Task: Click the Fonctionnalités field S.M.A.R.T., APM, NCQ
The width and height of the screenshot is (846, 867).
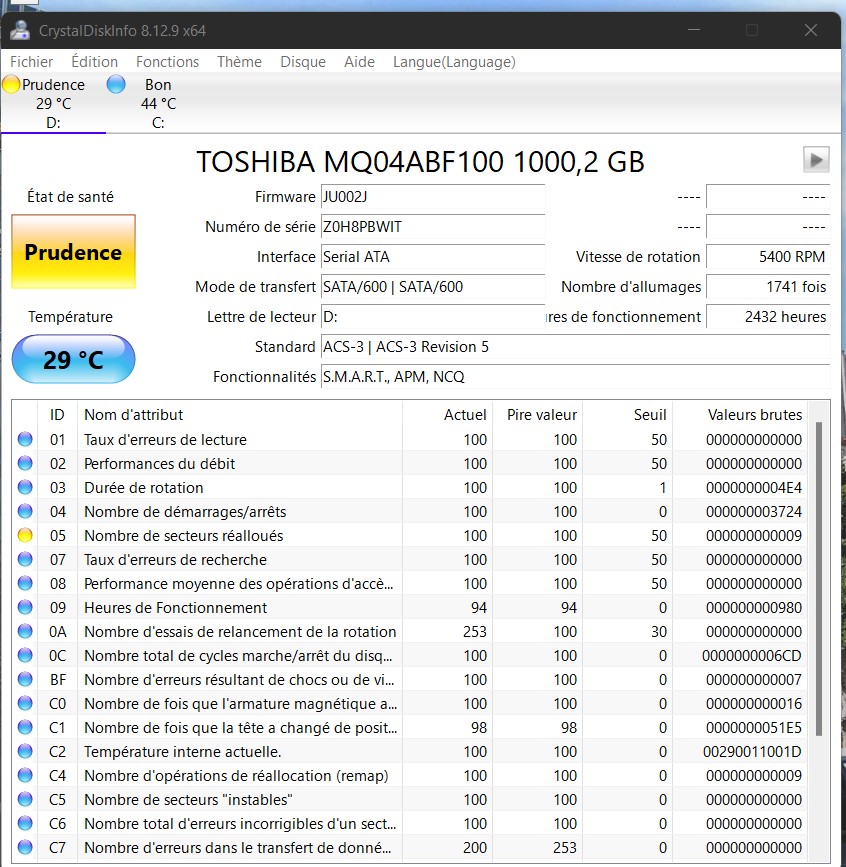Action: (576, 377)
